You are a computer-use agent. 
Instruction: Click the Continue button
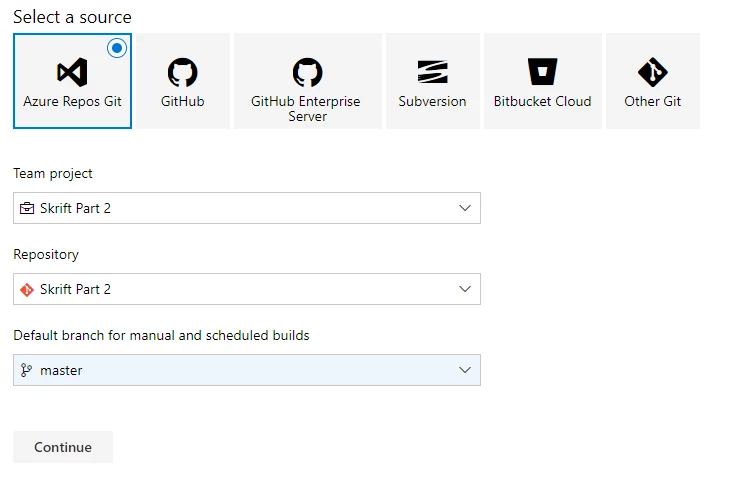pos(63,447)
